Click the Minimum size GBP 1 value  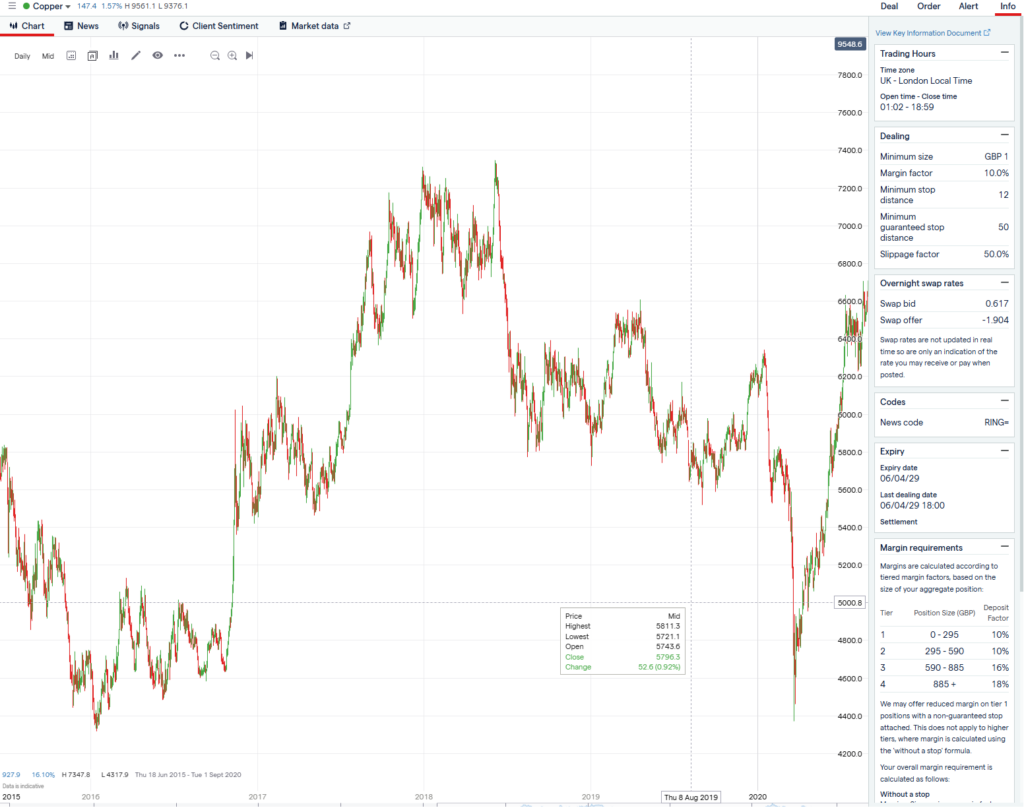tap(996, 157)
